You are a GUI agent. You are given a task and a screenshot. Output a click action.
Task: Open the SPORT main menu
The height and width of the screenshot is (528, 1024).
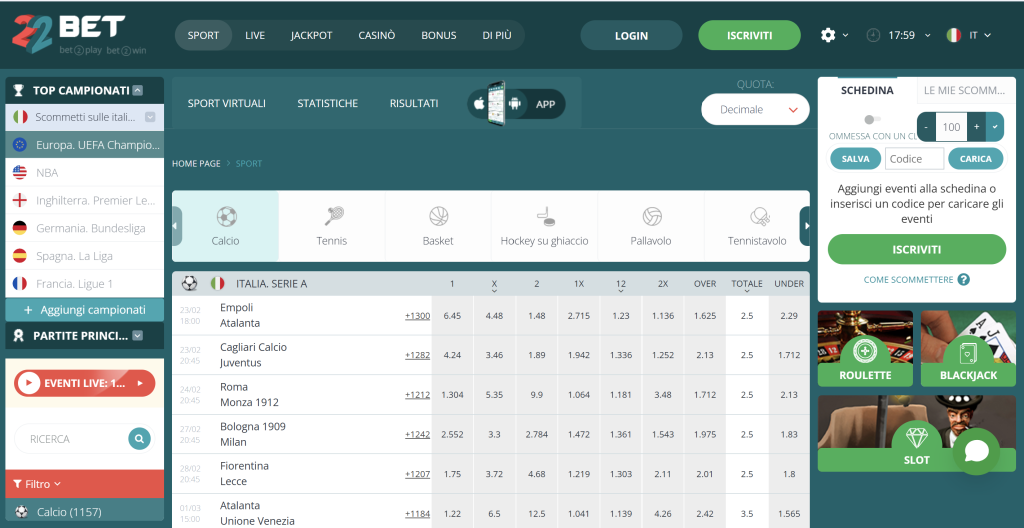pos(203,35)
